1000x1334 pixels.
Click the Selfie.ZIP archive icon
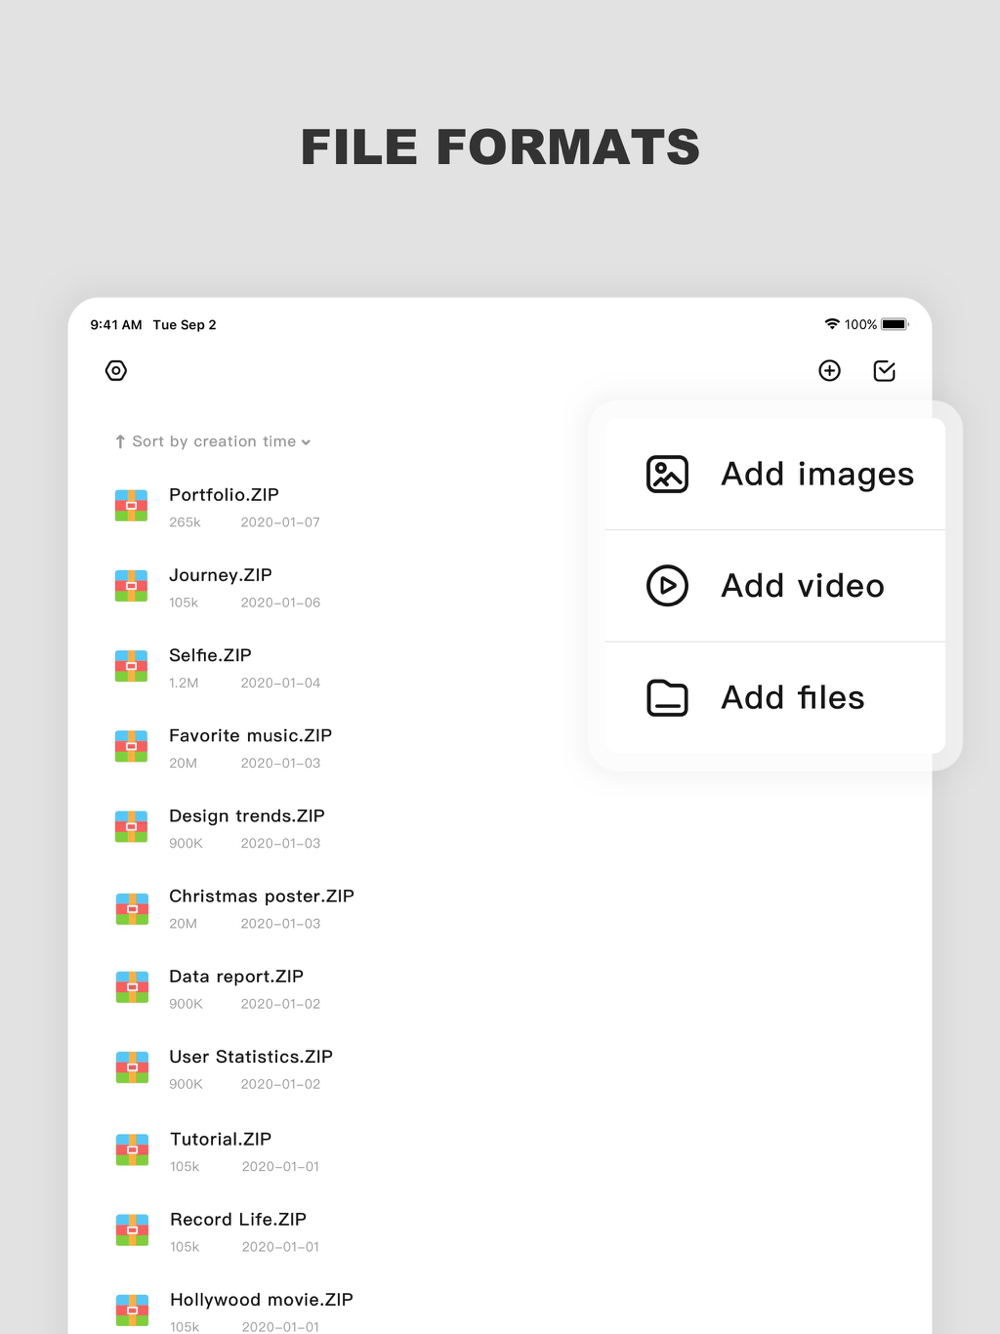tap(131, 666)
